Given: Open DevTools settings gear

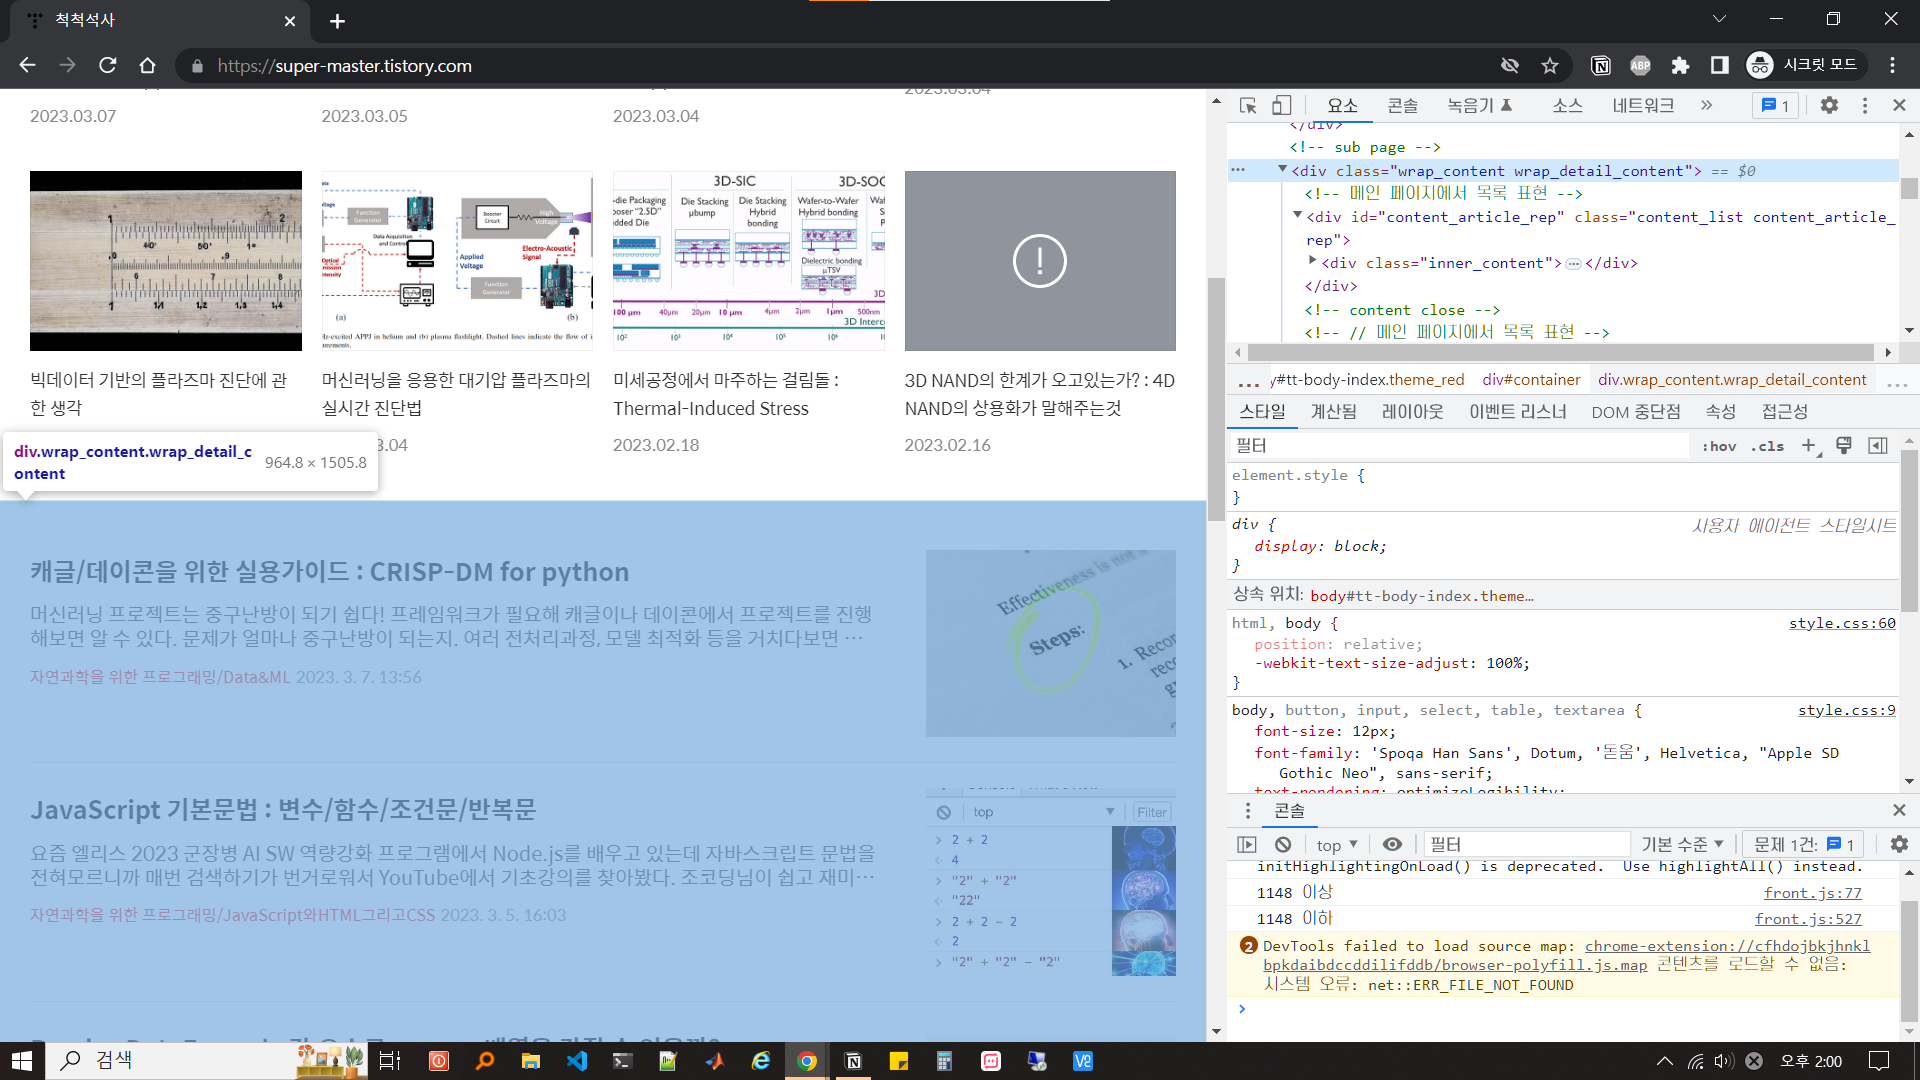Looking at the screenshot, I should pos(1829,106).
